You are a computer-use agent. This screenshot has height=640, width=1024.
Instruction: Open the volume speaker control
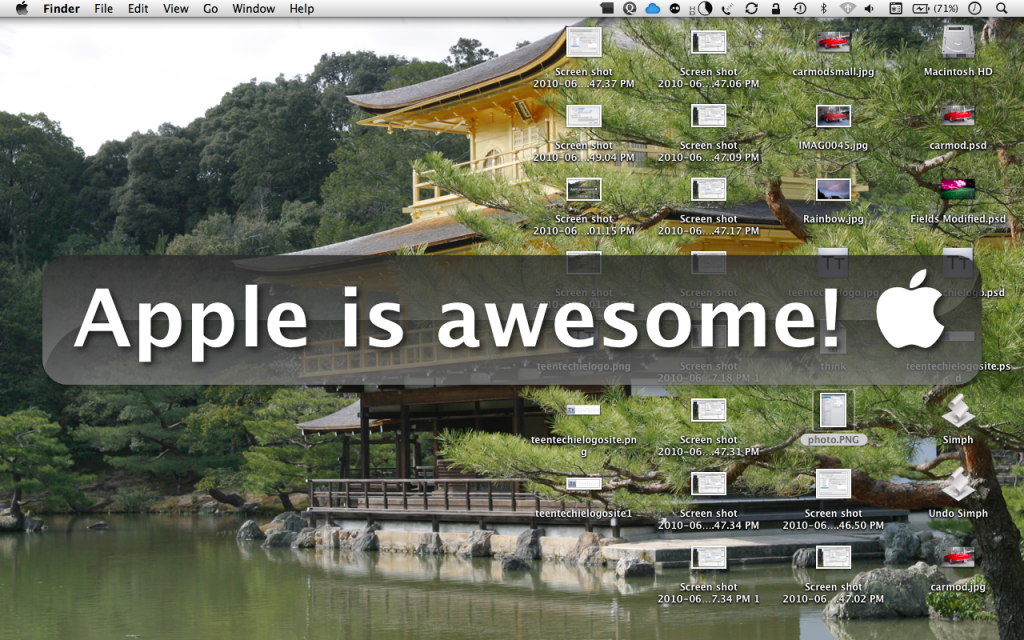click(x=868, y=8)
